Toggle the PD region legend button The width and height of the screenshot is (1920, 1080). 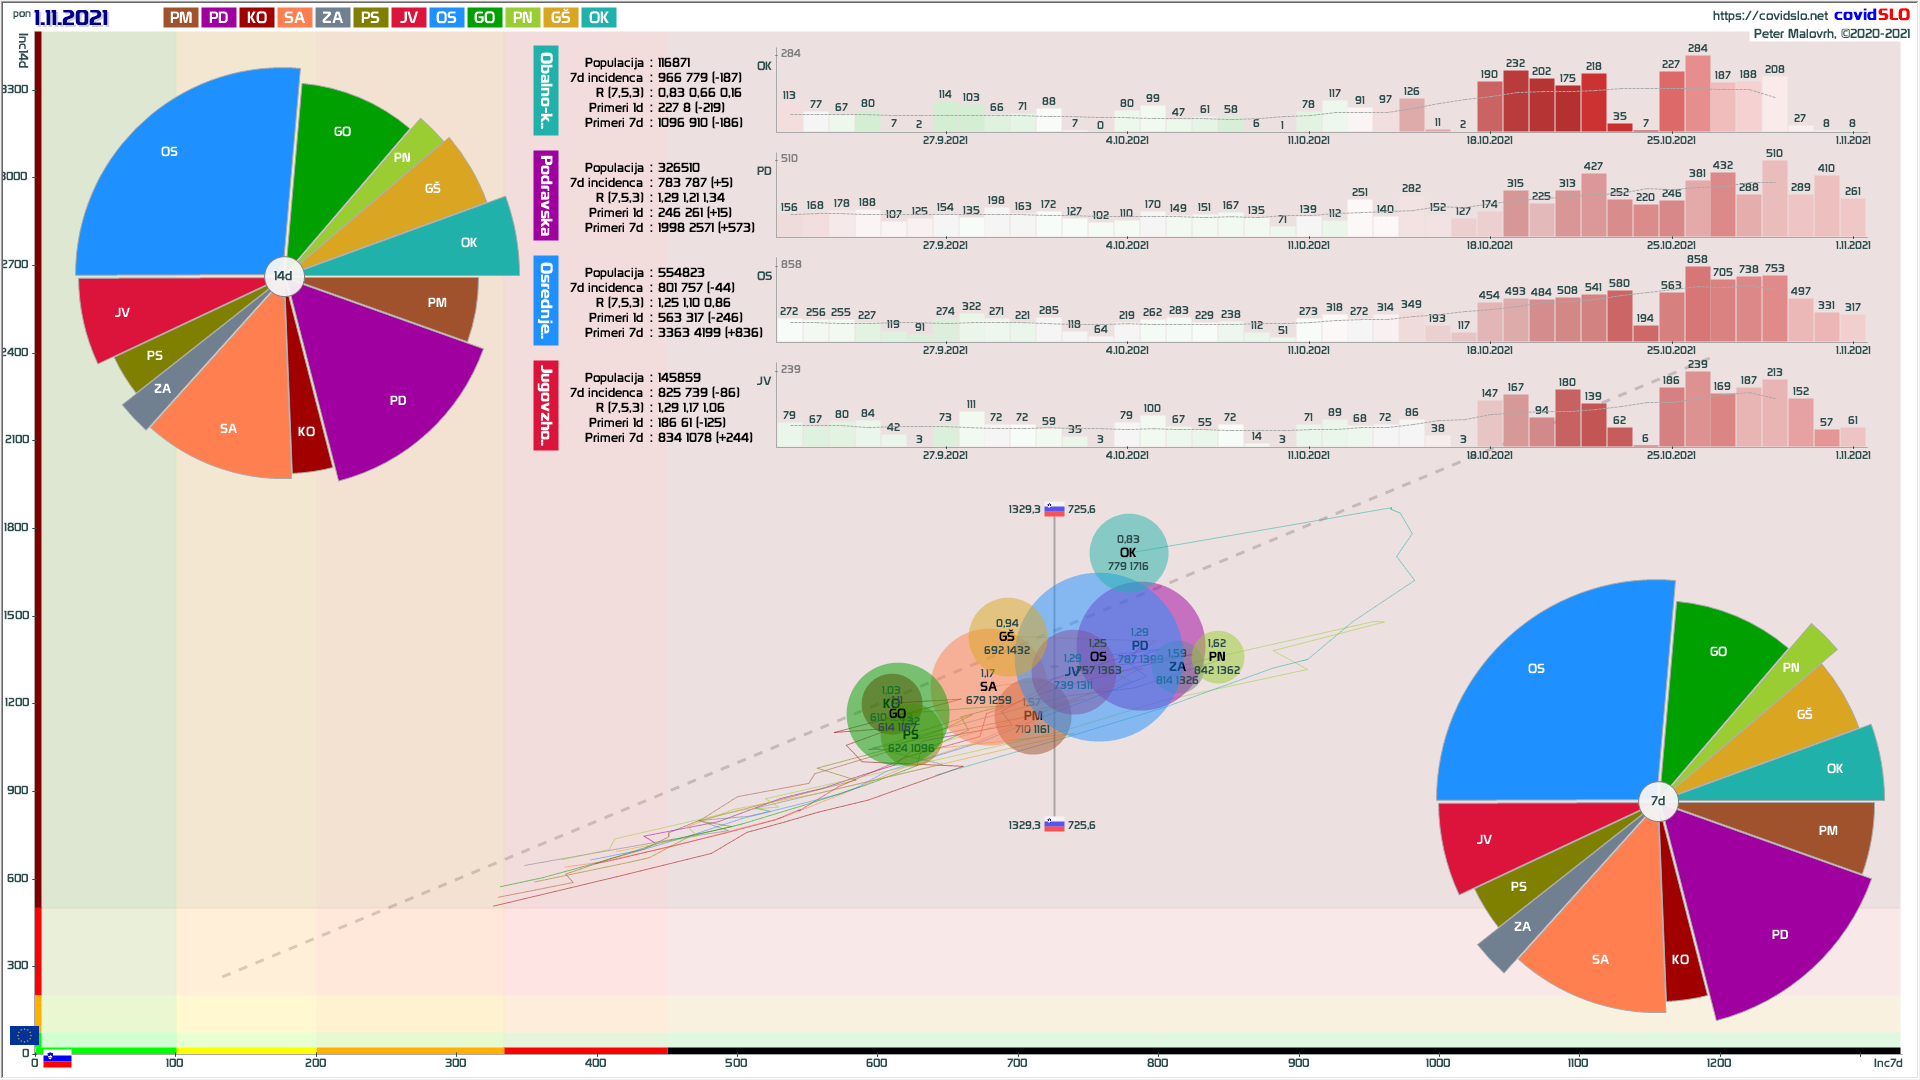[x=219, y=18]
